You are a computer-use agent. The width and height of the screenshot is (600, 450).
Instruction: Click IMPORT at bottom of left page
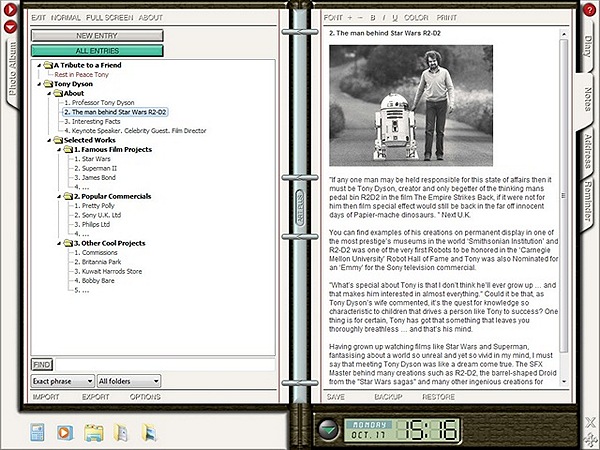point(46,397)
